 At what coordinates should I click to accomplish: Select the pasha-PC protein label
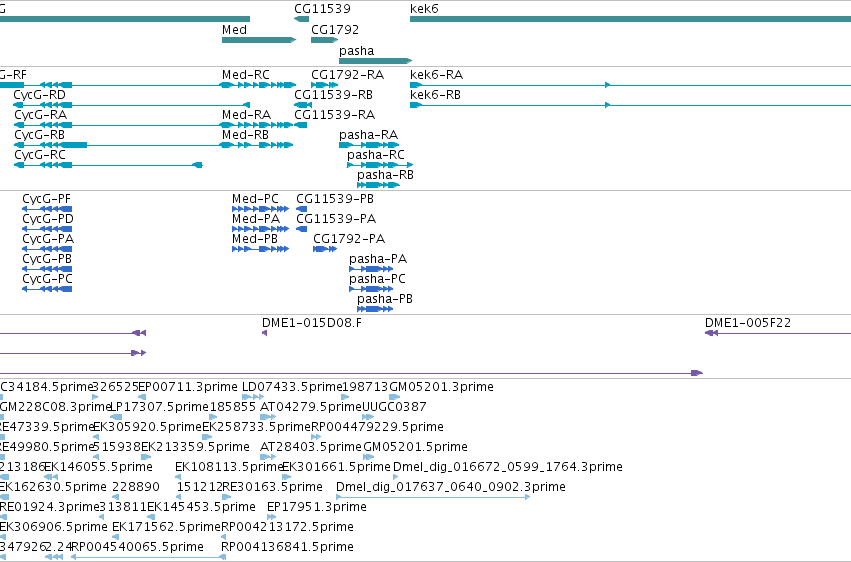click(377, 279)
